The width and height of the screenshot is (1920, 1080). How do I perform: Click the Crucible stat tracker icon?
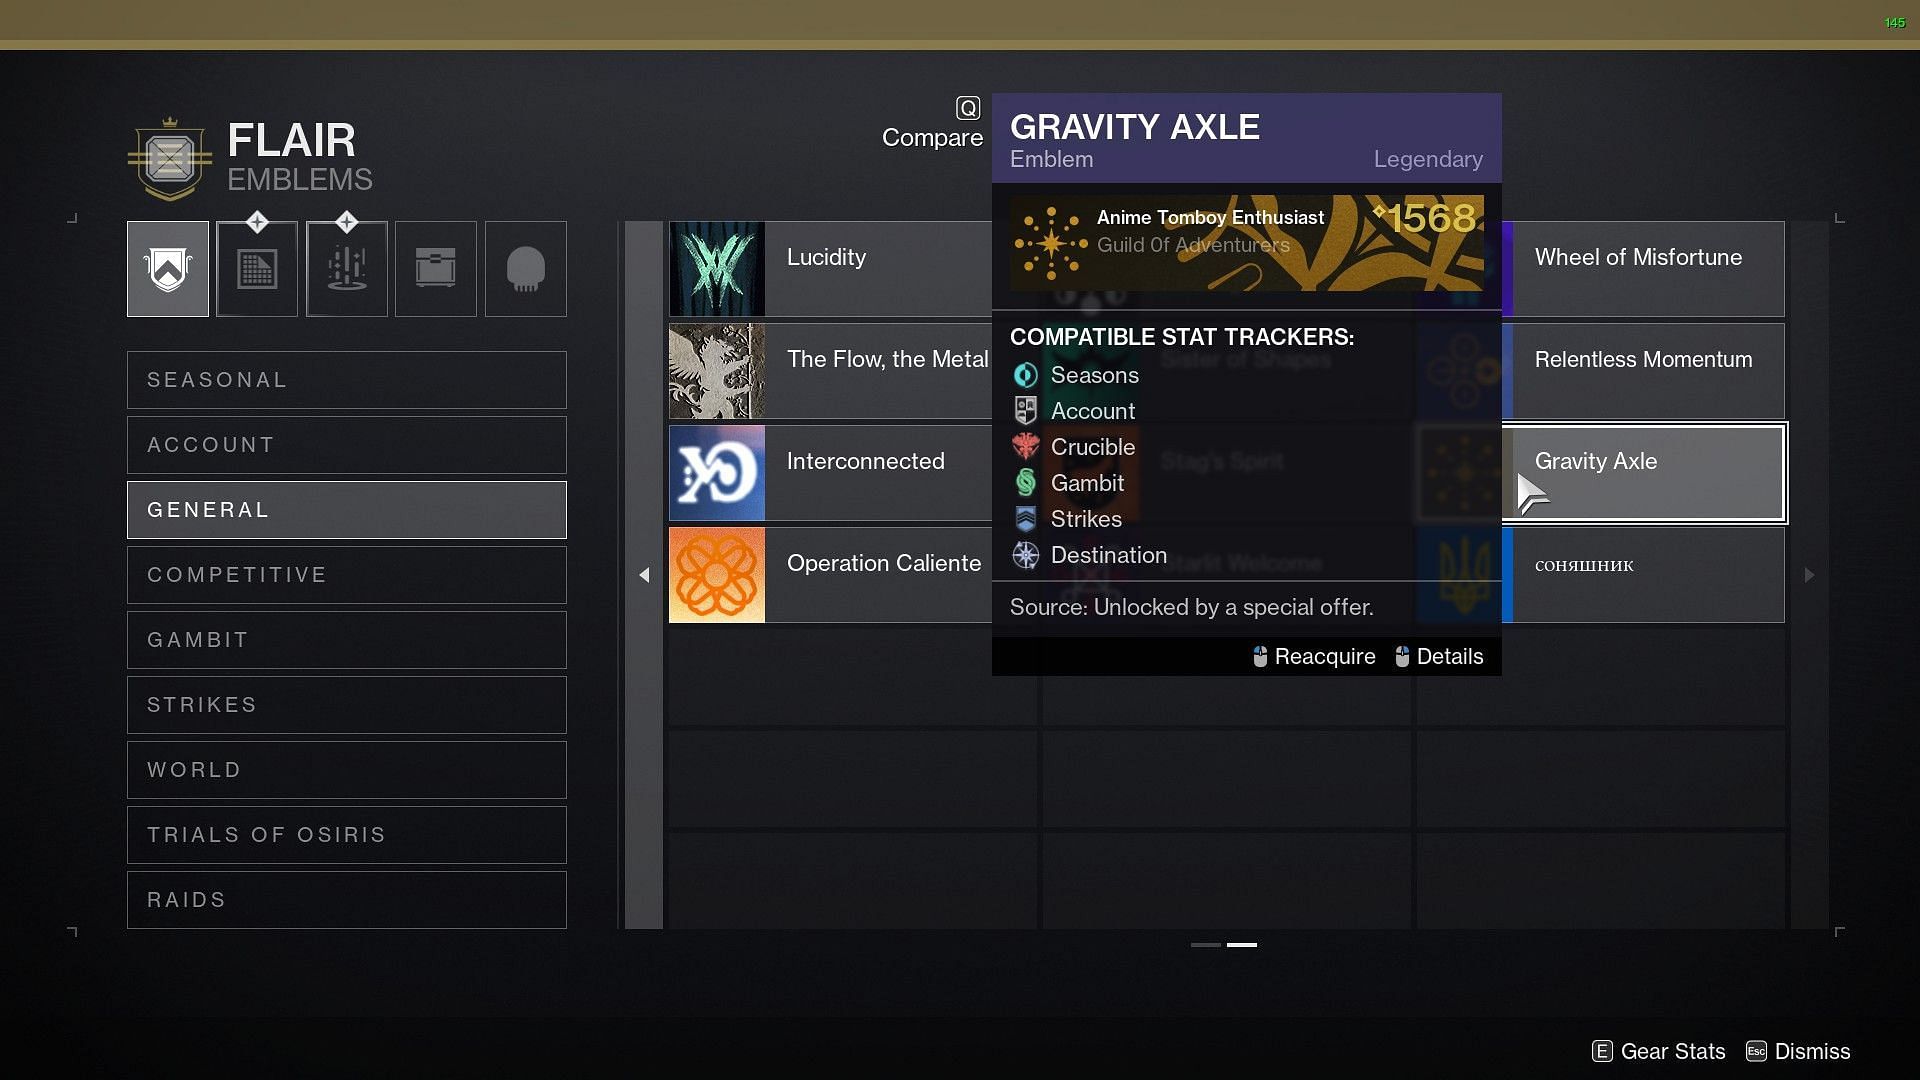(1026, 447)
